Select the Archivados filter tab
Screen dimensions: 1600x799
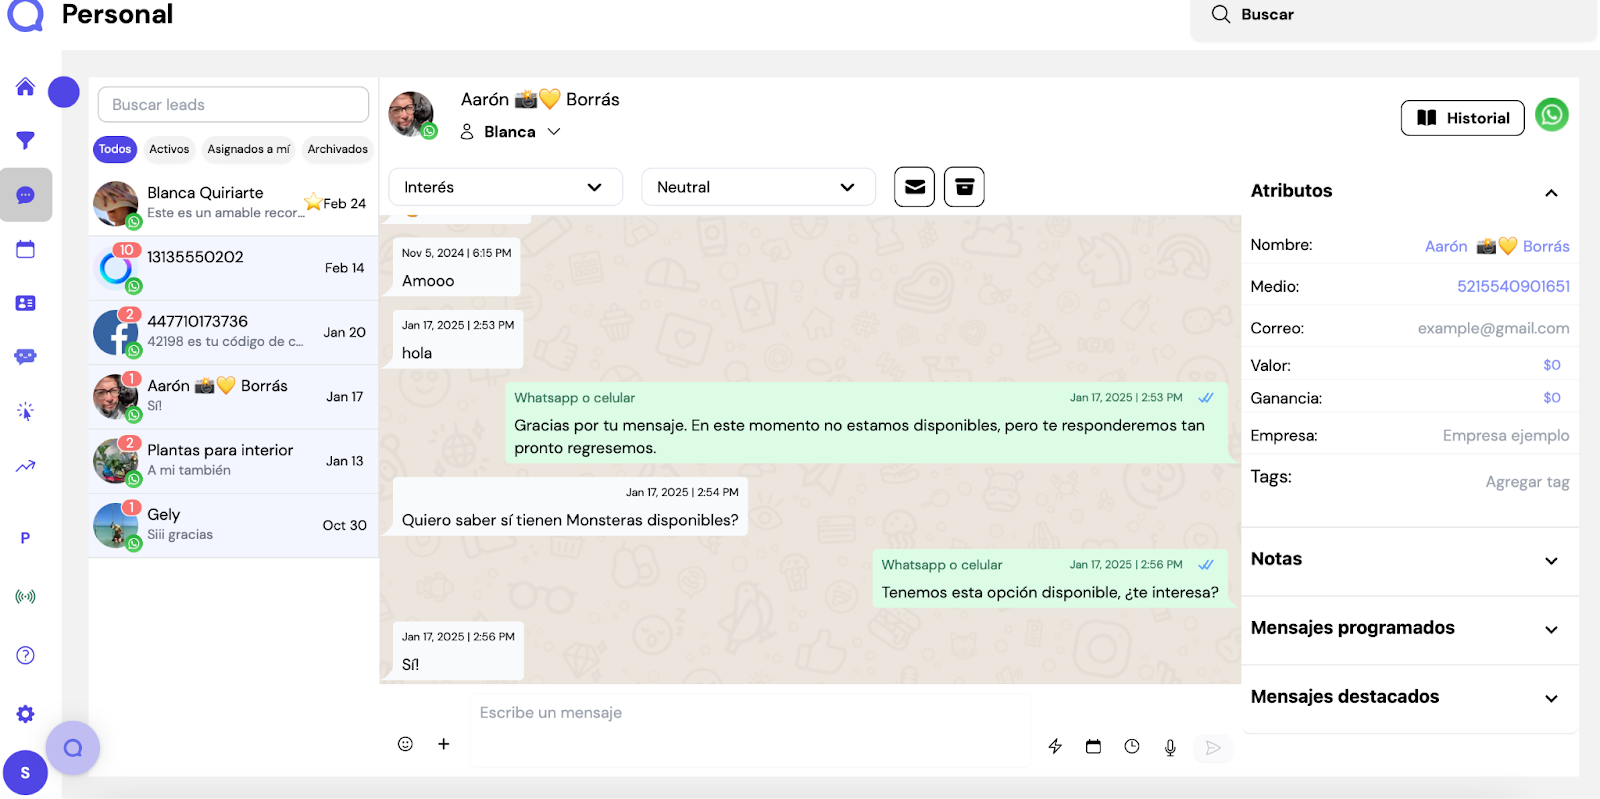337,149
